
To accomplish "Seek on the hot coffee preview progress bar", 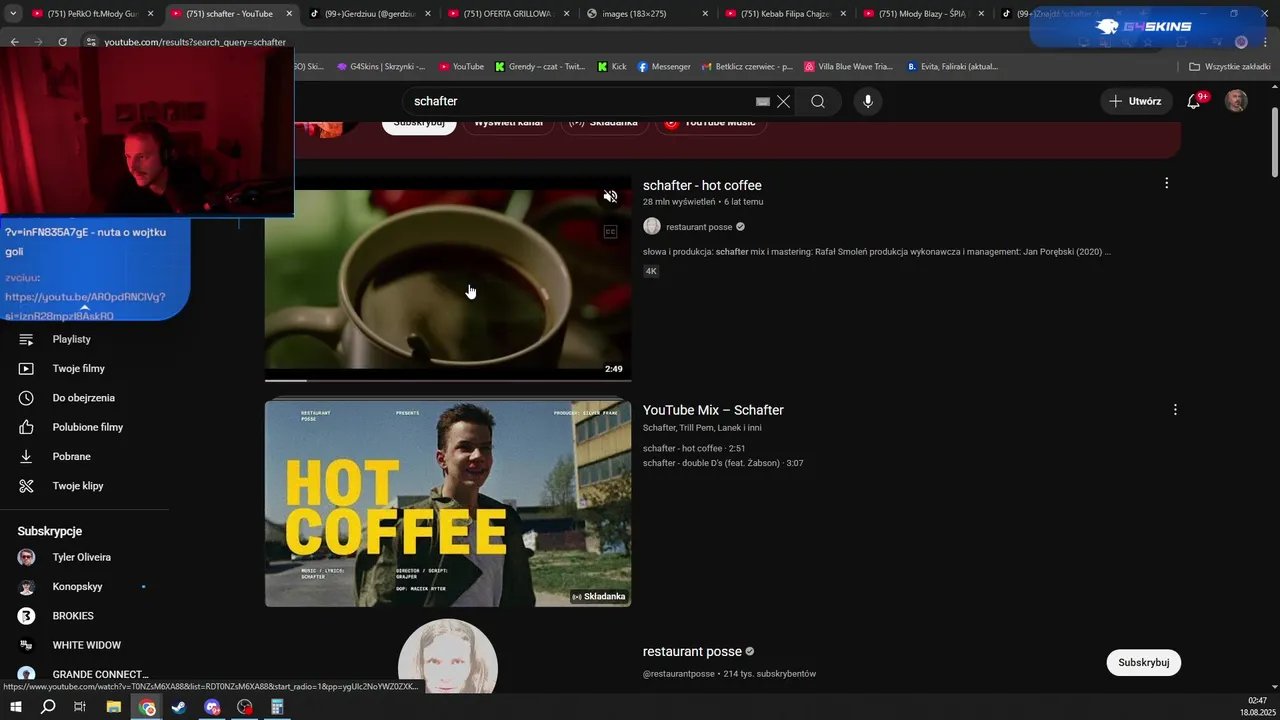I will click(448, 380).
